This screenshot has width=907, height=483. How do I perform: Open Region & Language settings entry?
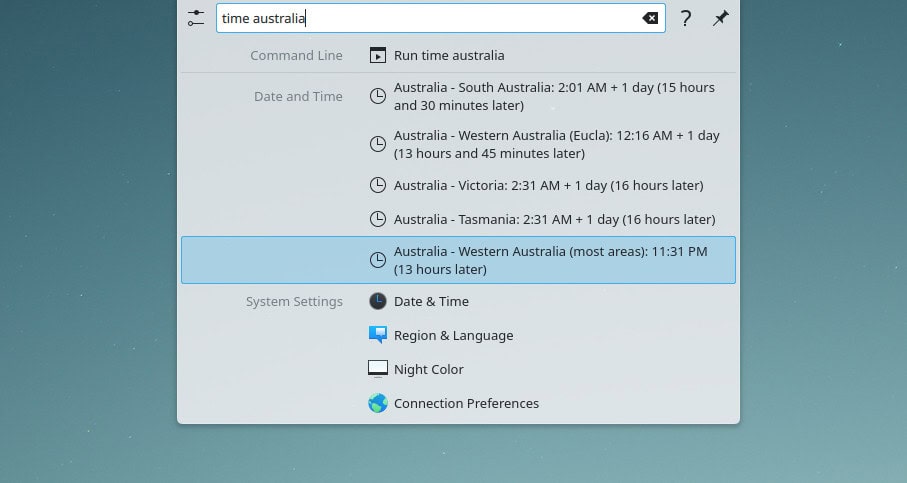pos(453,336)
